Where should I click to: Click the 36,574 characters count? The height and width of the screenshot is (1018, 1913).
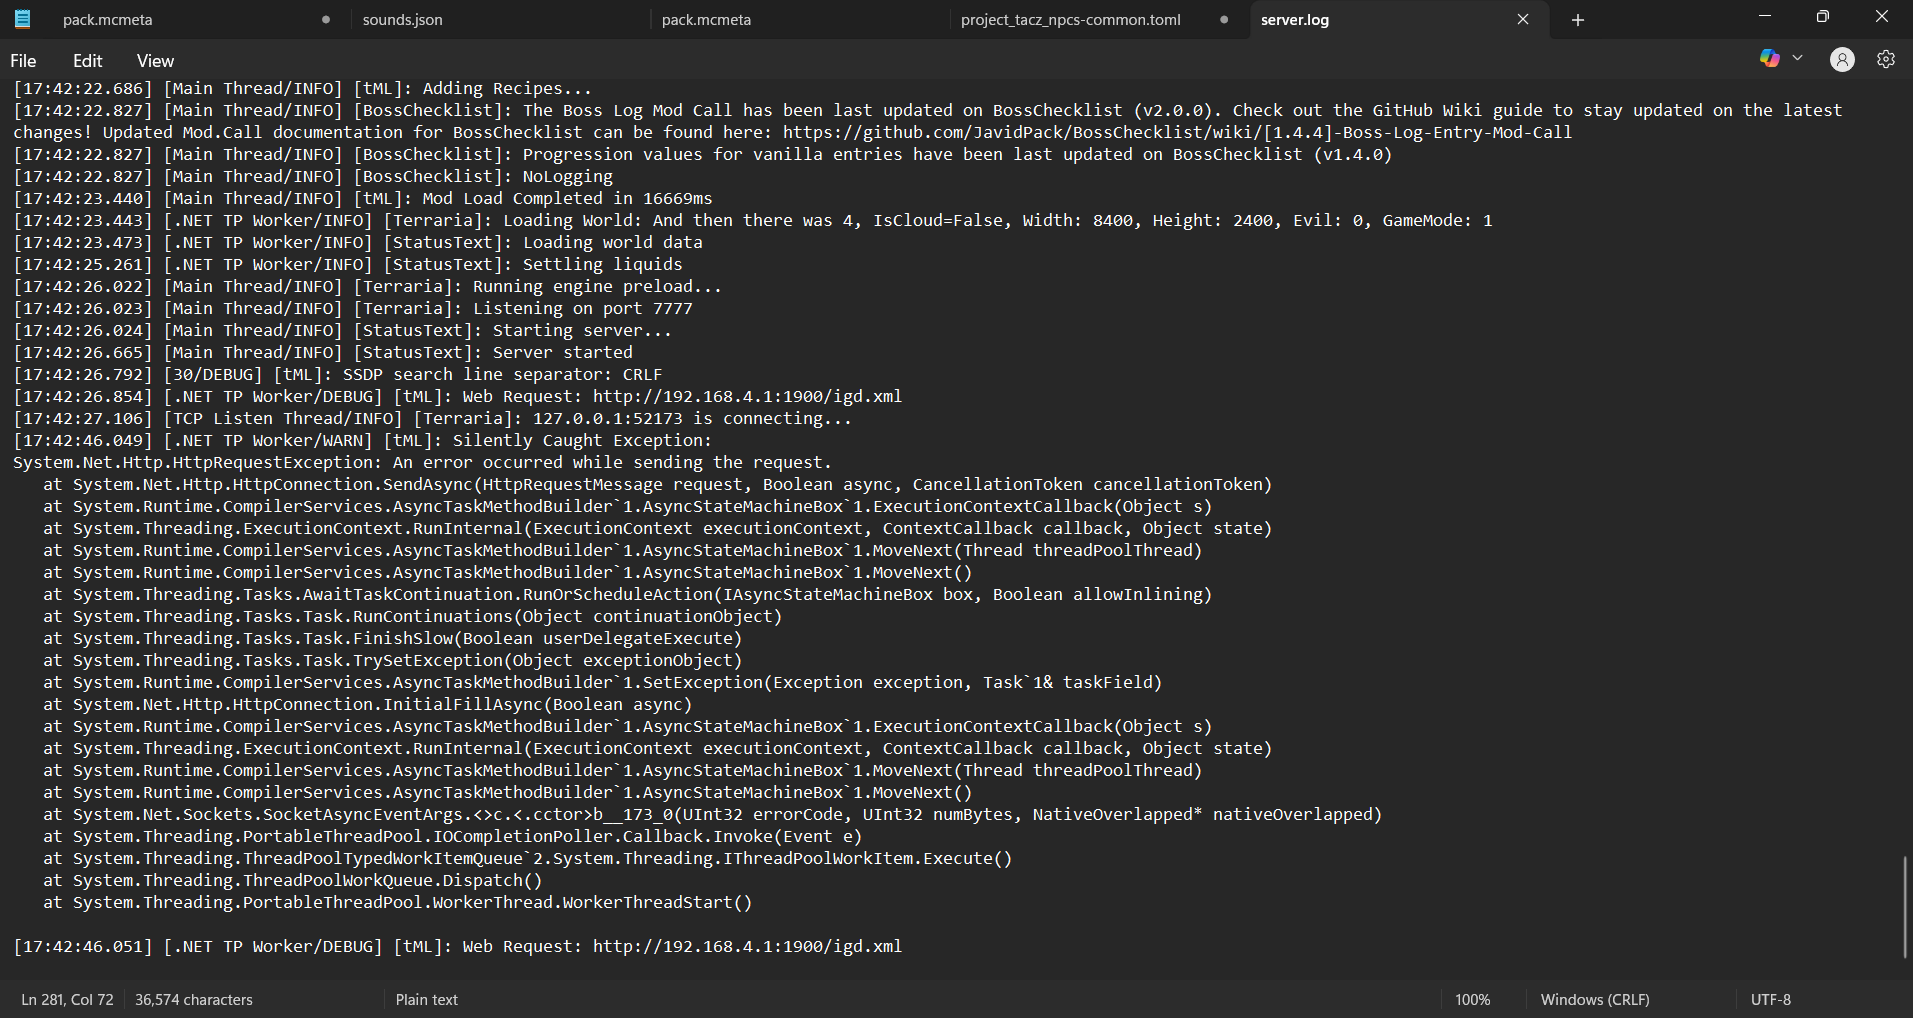click(x=194, y=1000)
